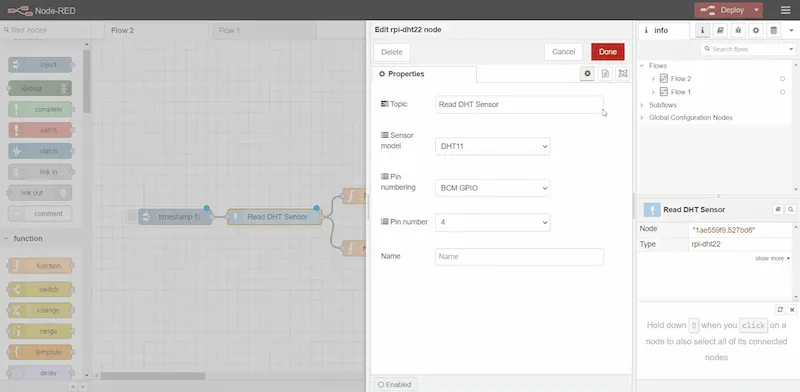The width and height of the screenshot is (800, 392).
Task: Expand Flow 1 in the outline tree
Action: tap(653, 92)
